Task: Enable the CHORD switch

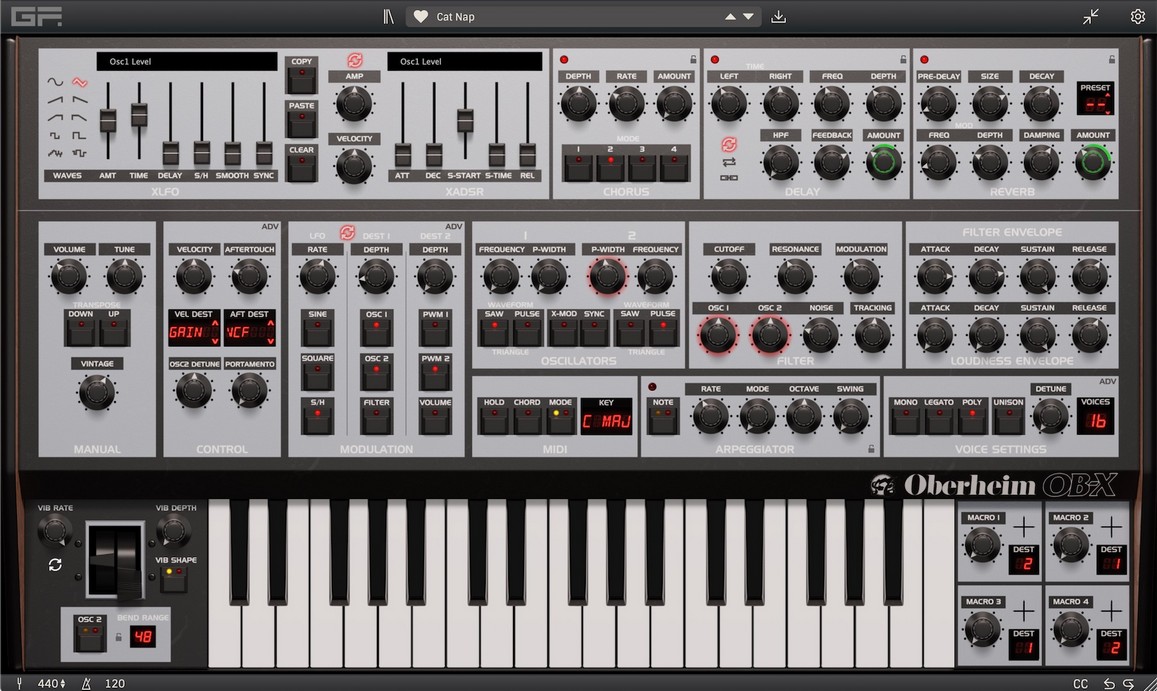Action: click(527, 419)
